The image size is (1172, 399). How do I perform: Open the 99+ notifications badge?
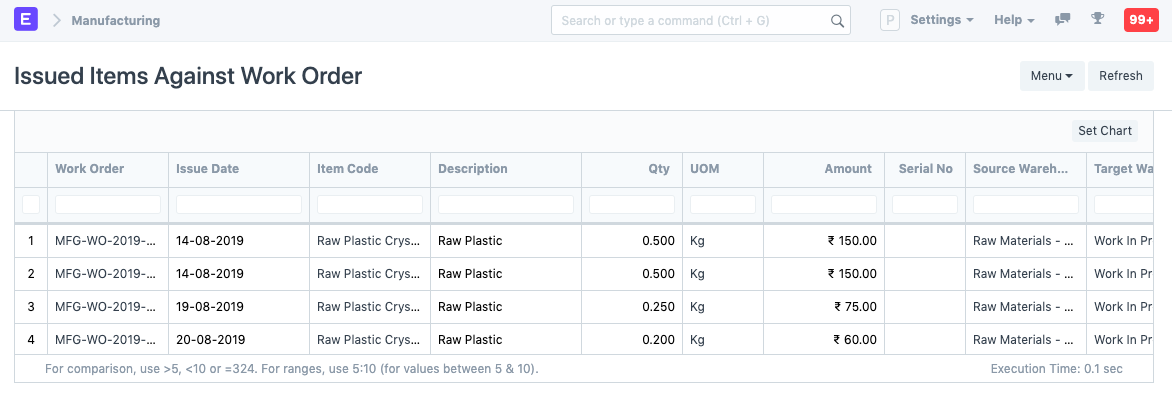click(1141, 20)
